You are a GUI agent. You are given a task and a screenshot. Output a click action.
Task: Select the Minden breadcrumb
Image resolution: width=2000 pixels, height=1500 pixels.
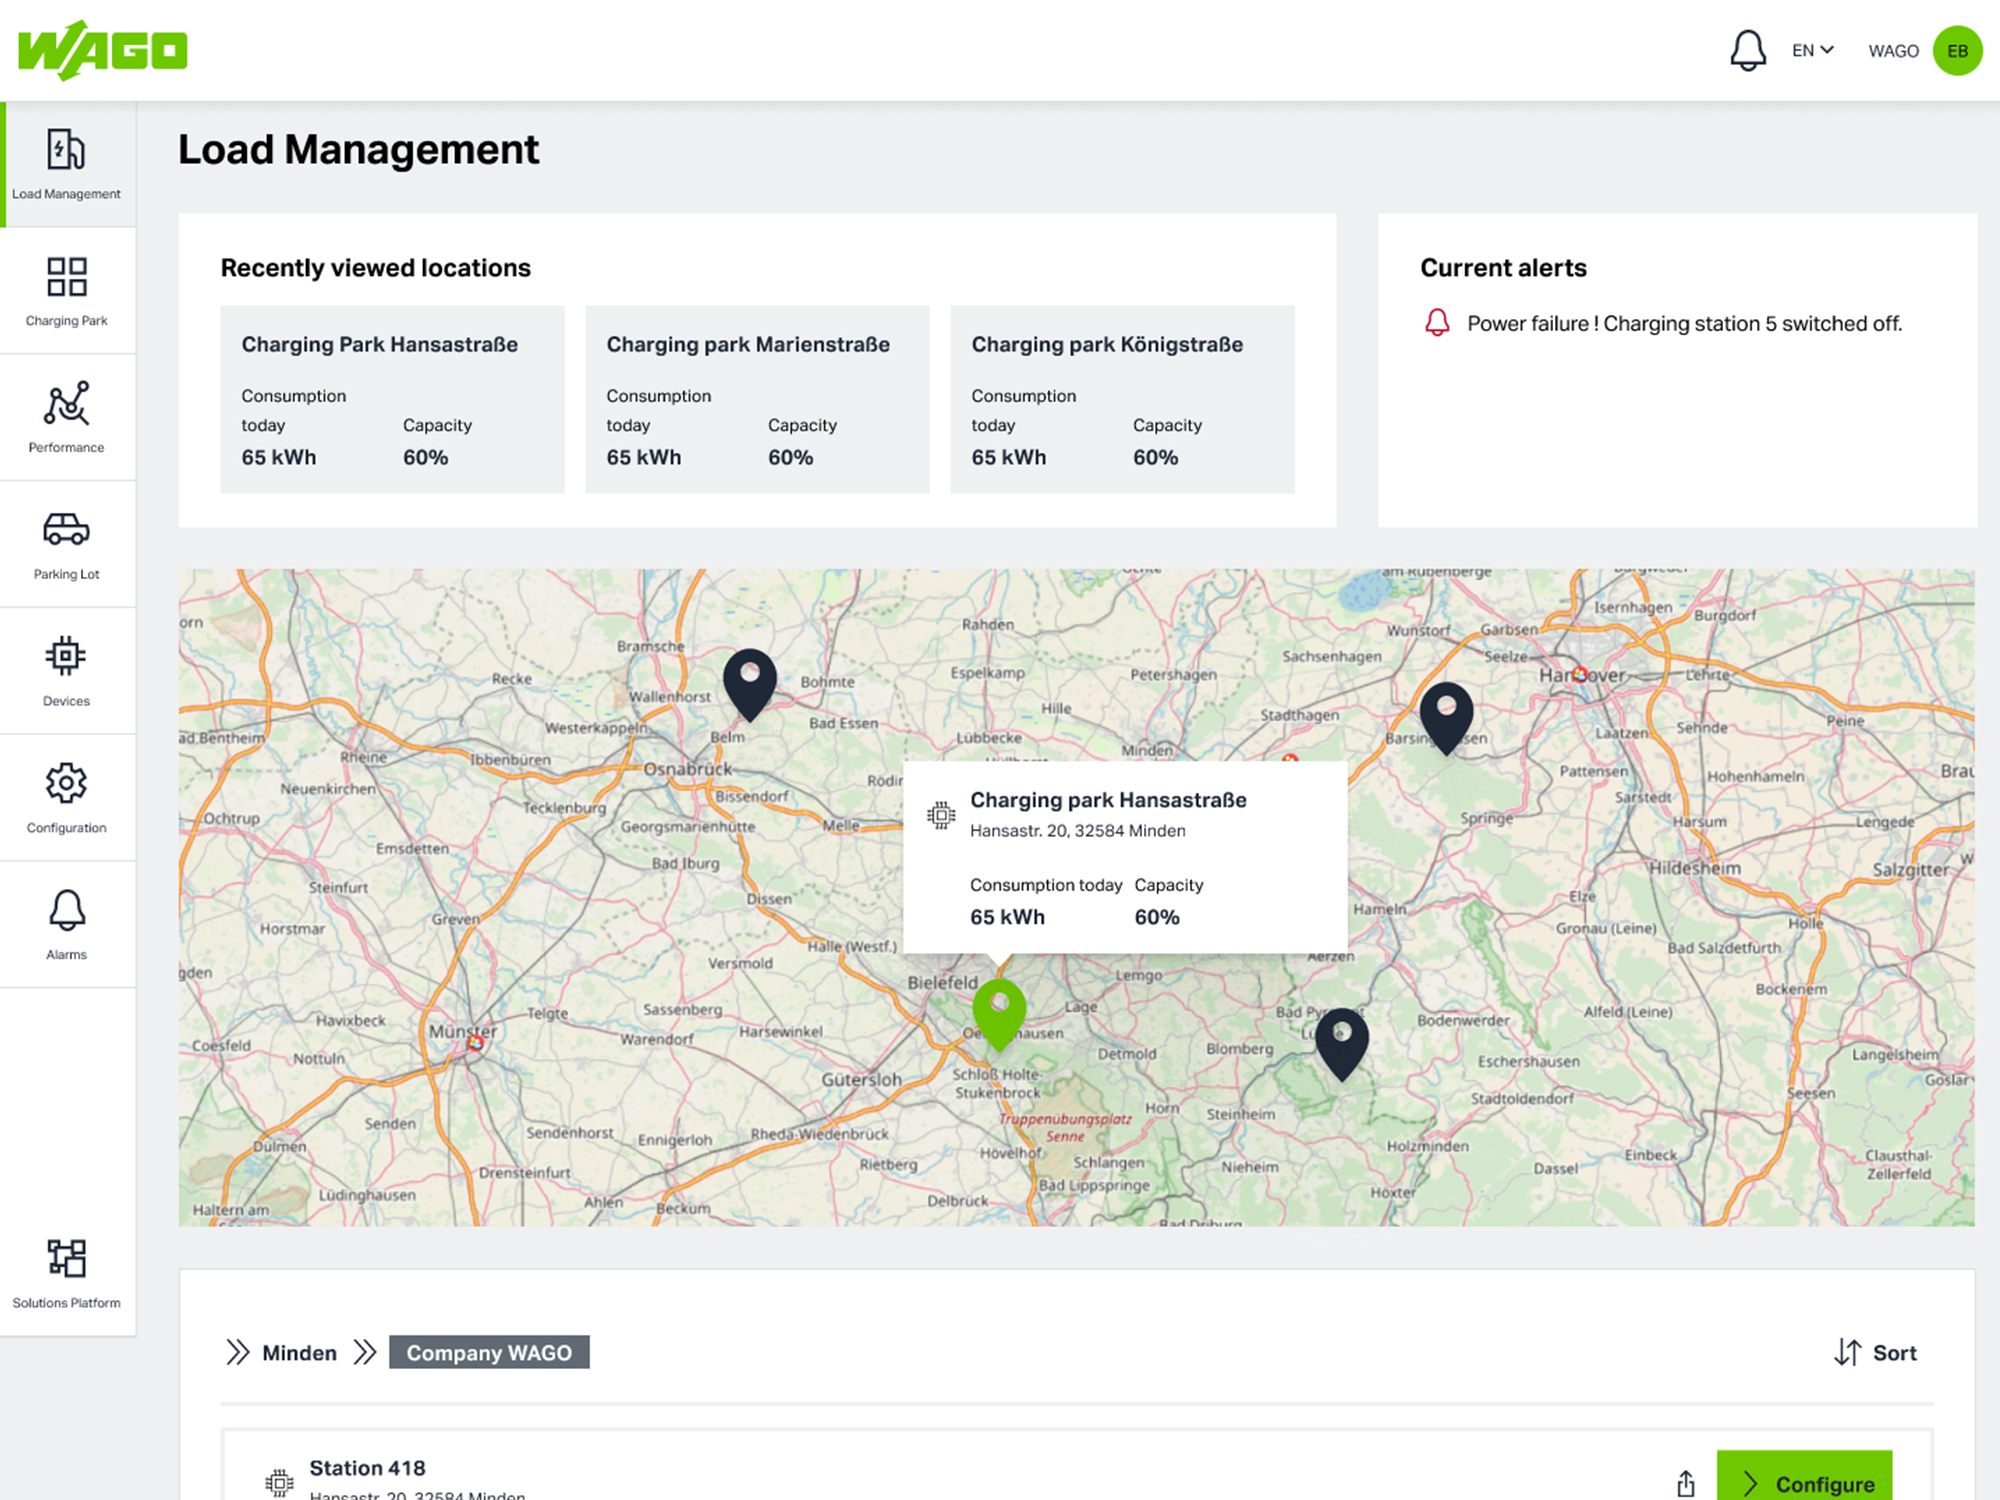tap(299, 1353)
